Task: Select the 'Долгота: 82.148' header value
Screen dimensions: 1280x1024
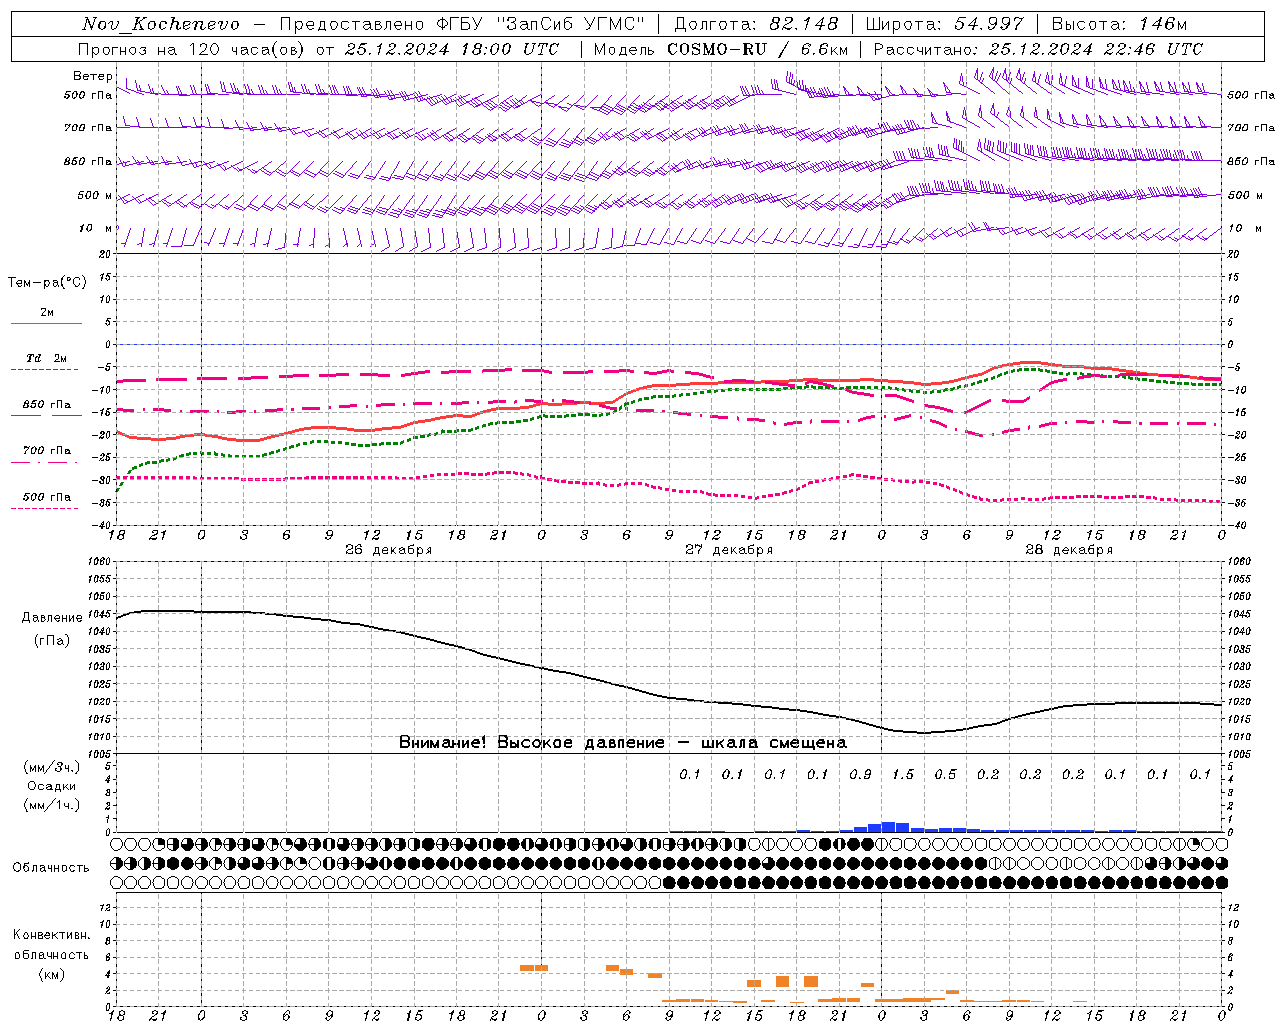Action: click(x=756, y=24)
